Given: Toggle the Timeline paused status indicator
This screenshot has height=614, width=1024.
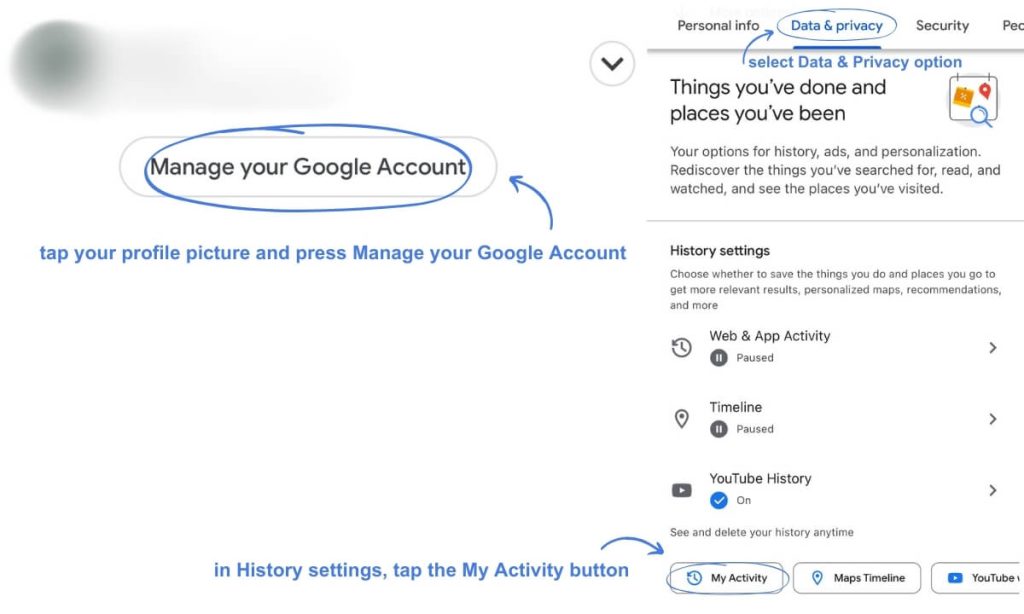Looking at the screenshot, I should 718,429.
